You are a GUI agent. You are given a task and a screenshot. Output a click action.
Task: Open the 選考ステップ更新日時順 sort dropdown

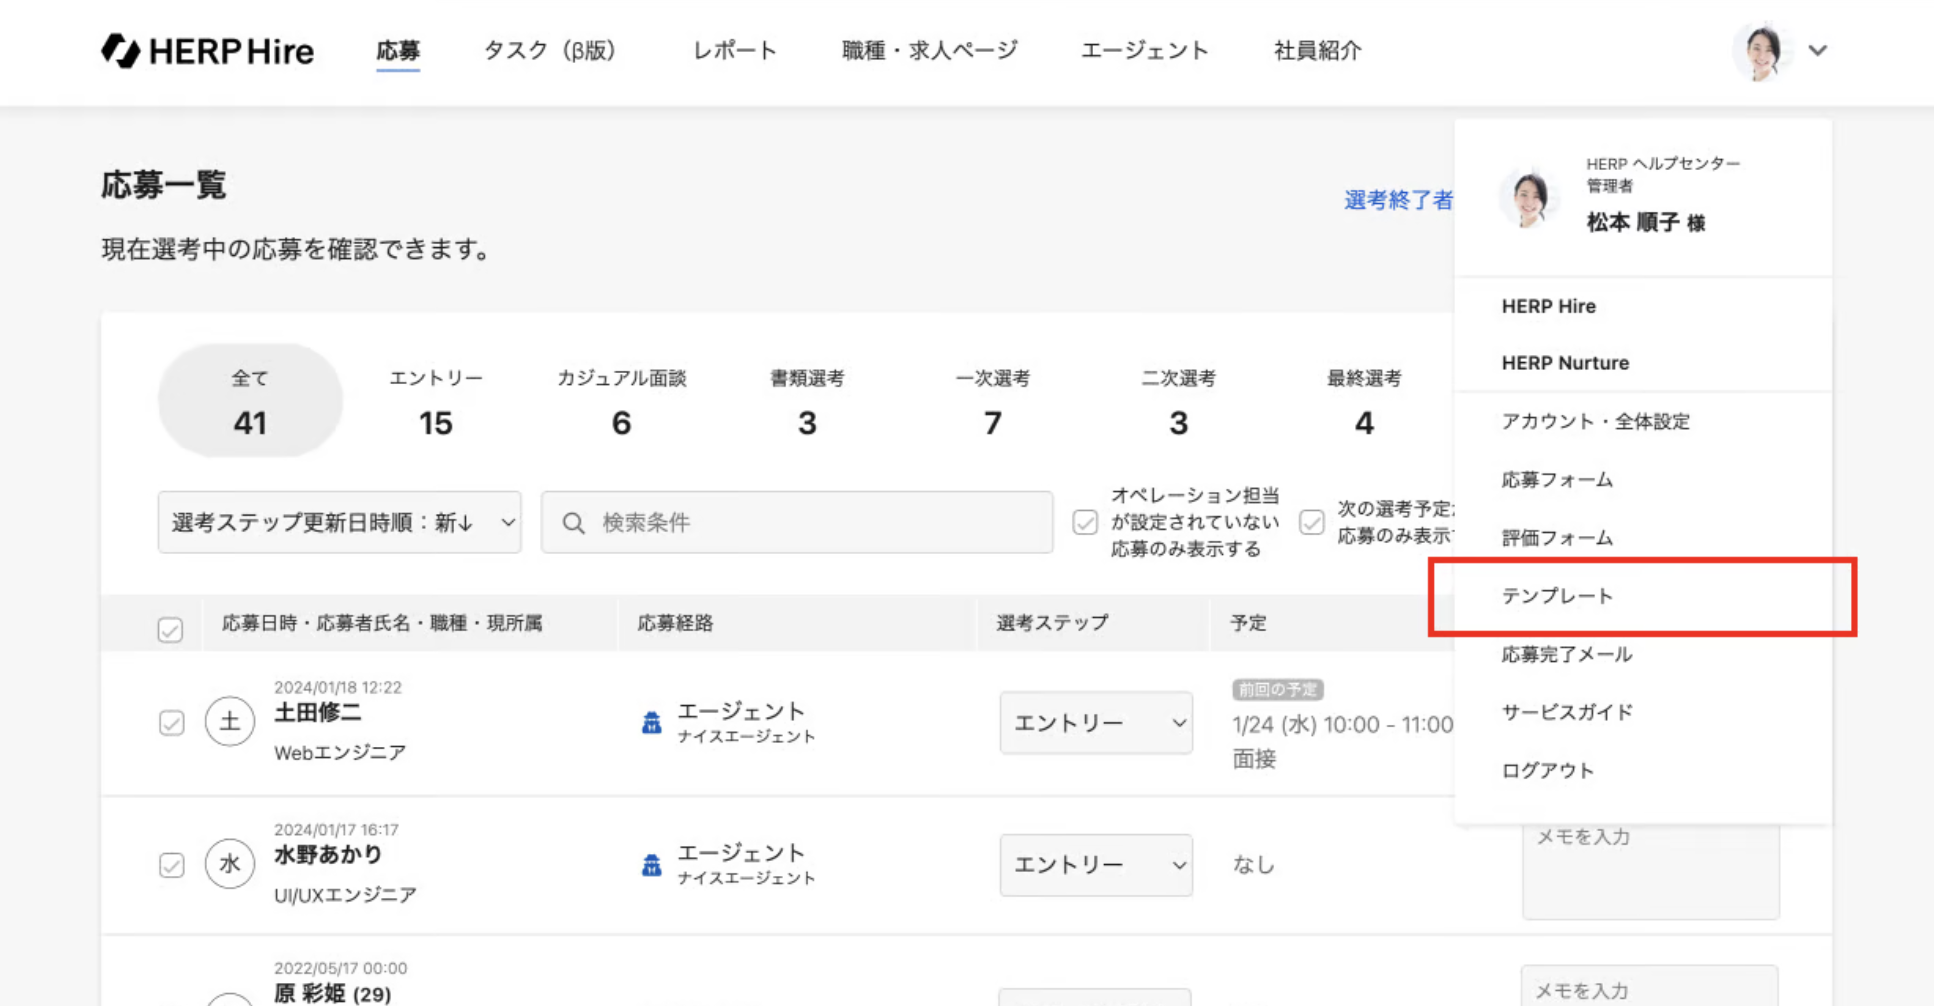pyautogui.click(x=339, y=522)
